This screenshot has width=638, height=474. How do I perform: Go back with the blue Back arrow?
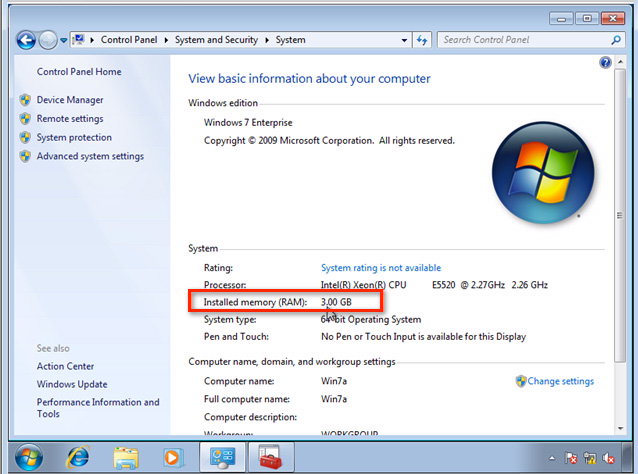[x=26, y=40]
